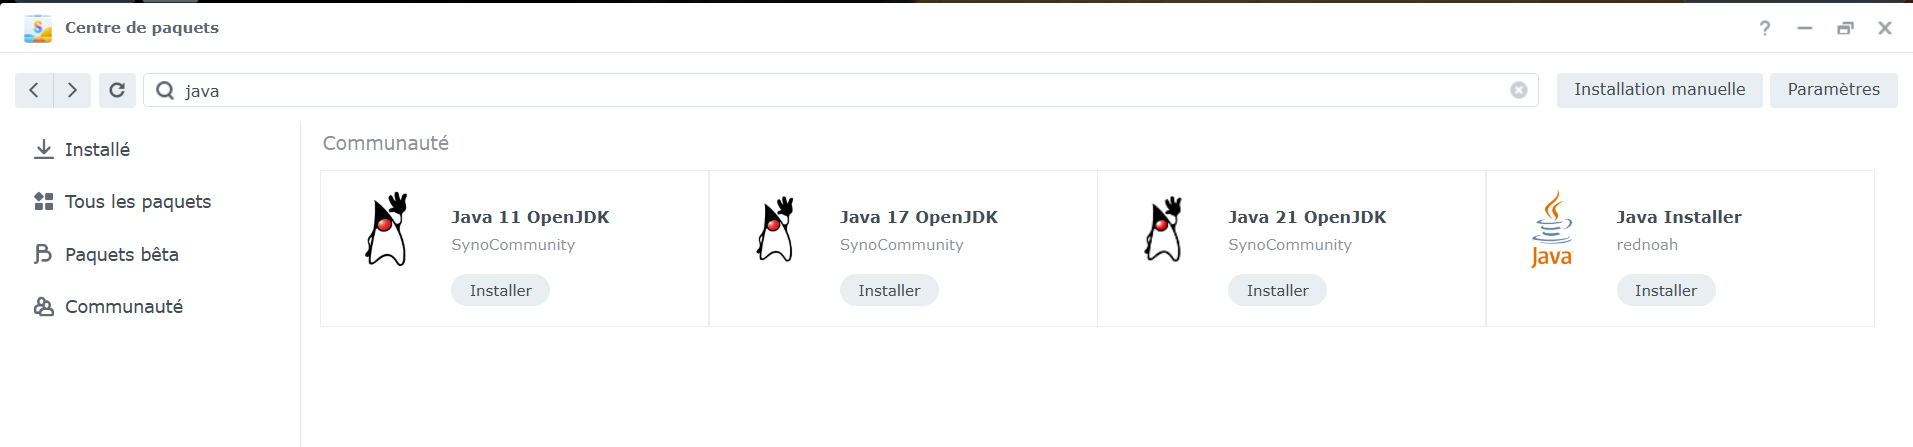This screenshot has height=447, width=1913.
Task: Open help with the question mark icon
Action: pyautogui.click(x=1765, y=28)
